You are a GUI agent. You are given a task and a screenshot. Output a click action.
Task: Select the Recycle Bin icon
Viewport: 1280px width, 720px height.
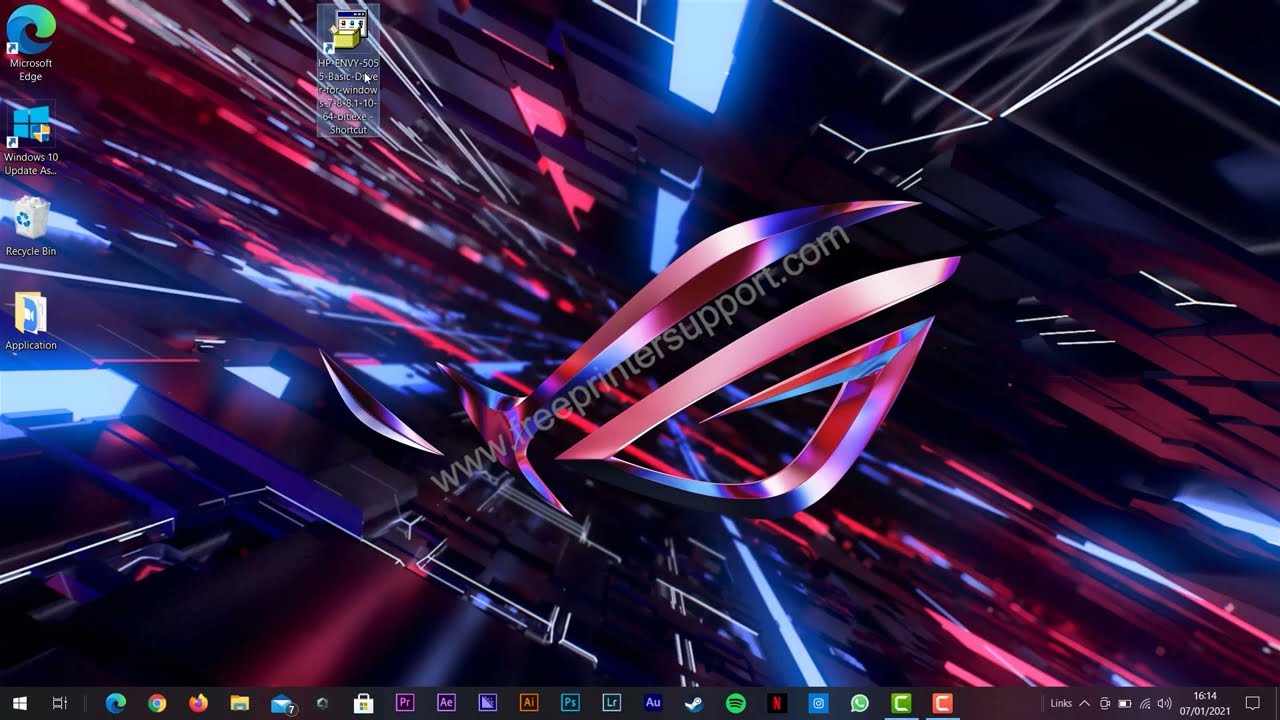click(30, 227)
